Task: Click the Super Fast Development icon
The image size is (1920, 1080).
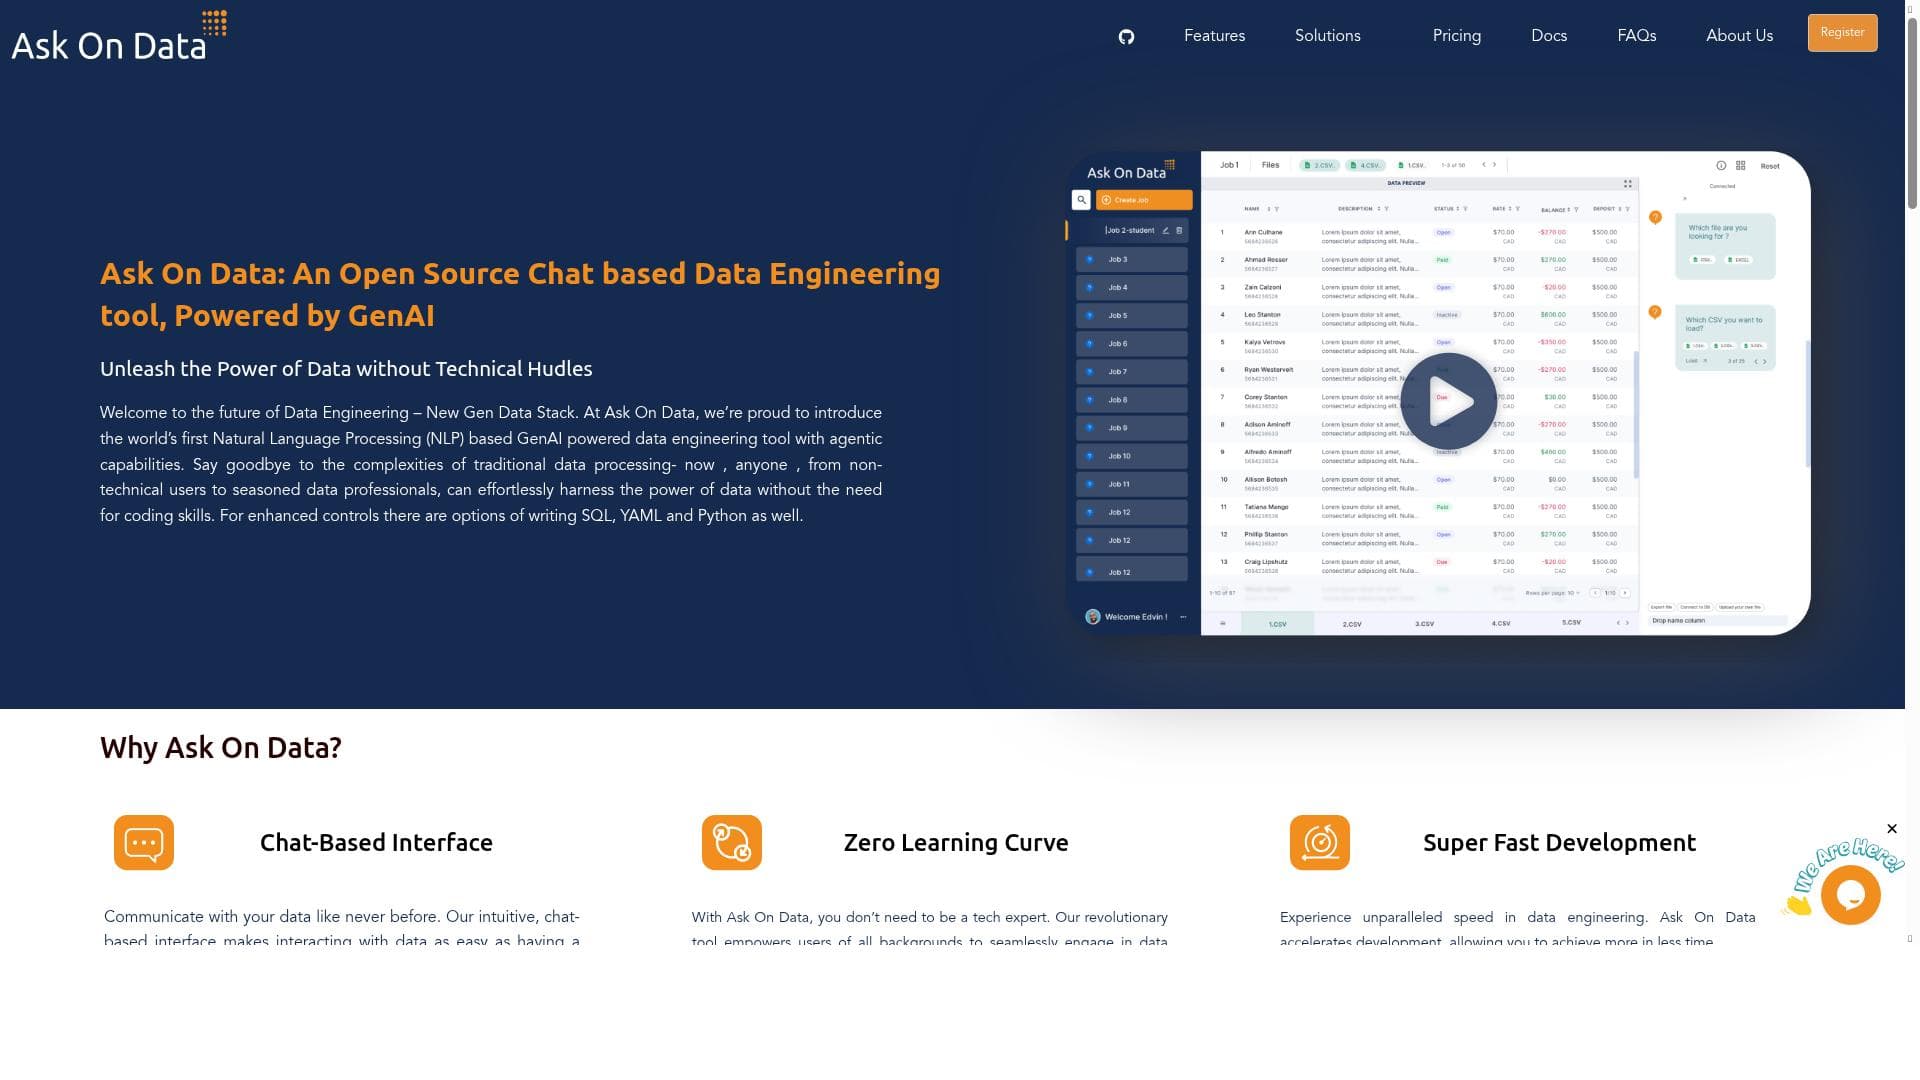Action: 1320,843
